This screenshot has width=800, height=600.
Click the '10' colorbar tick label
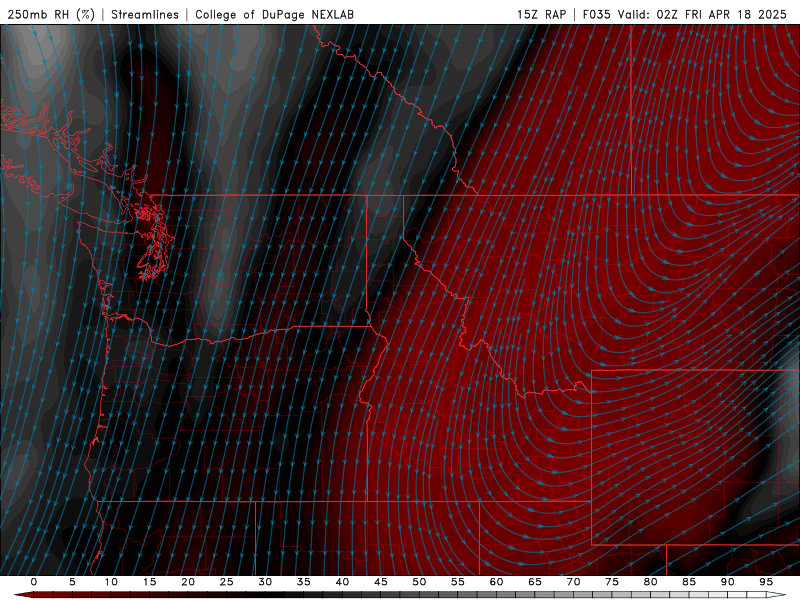(x=111, y=582)
